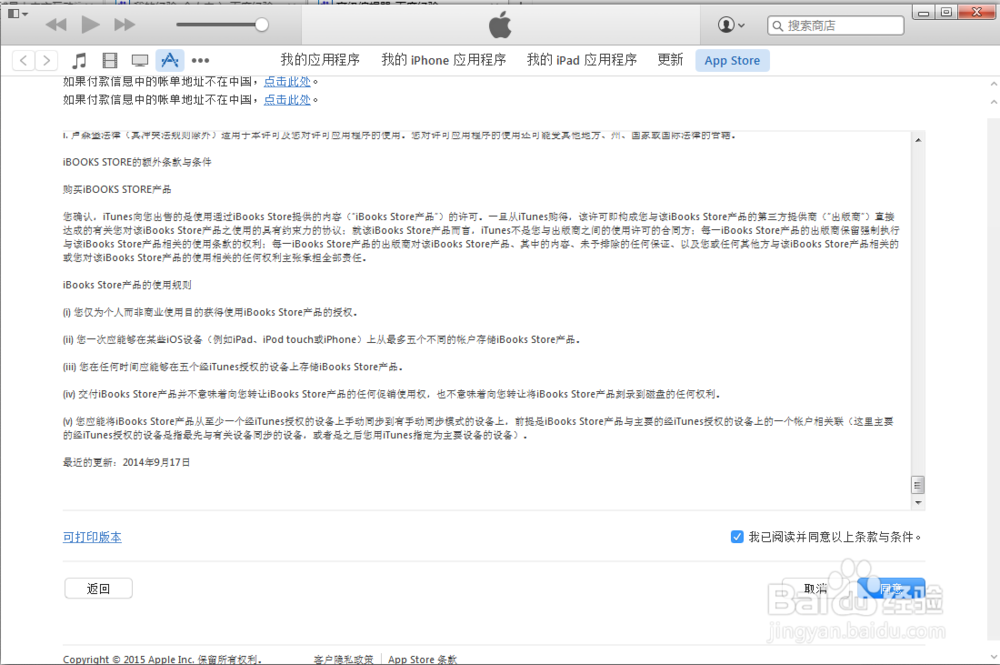
Task: Open 可打印版本 printable version link
Action: (x=92, y=537)
